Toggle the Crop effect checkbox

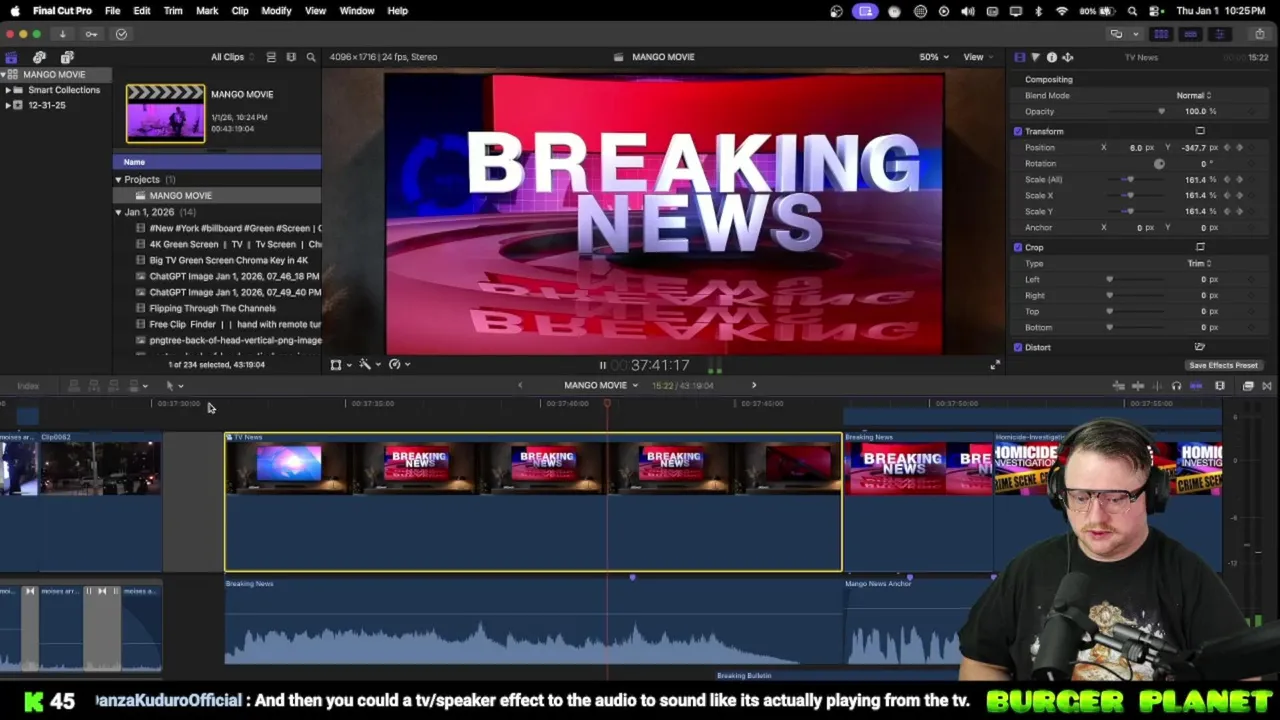pyautogui.click(x=1018, y=247)
